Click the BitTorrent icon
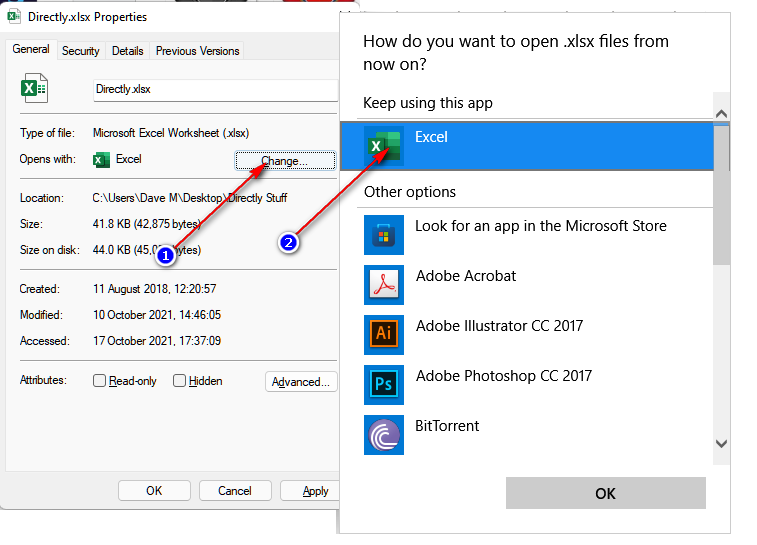This screenshot has width=757, height=545. point(384,435)
